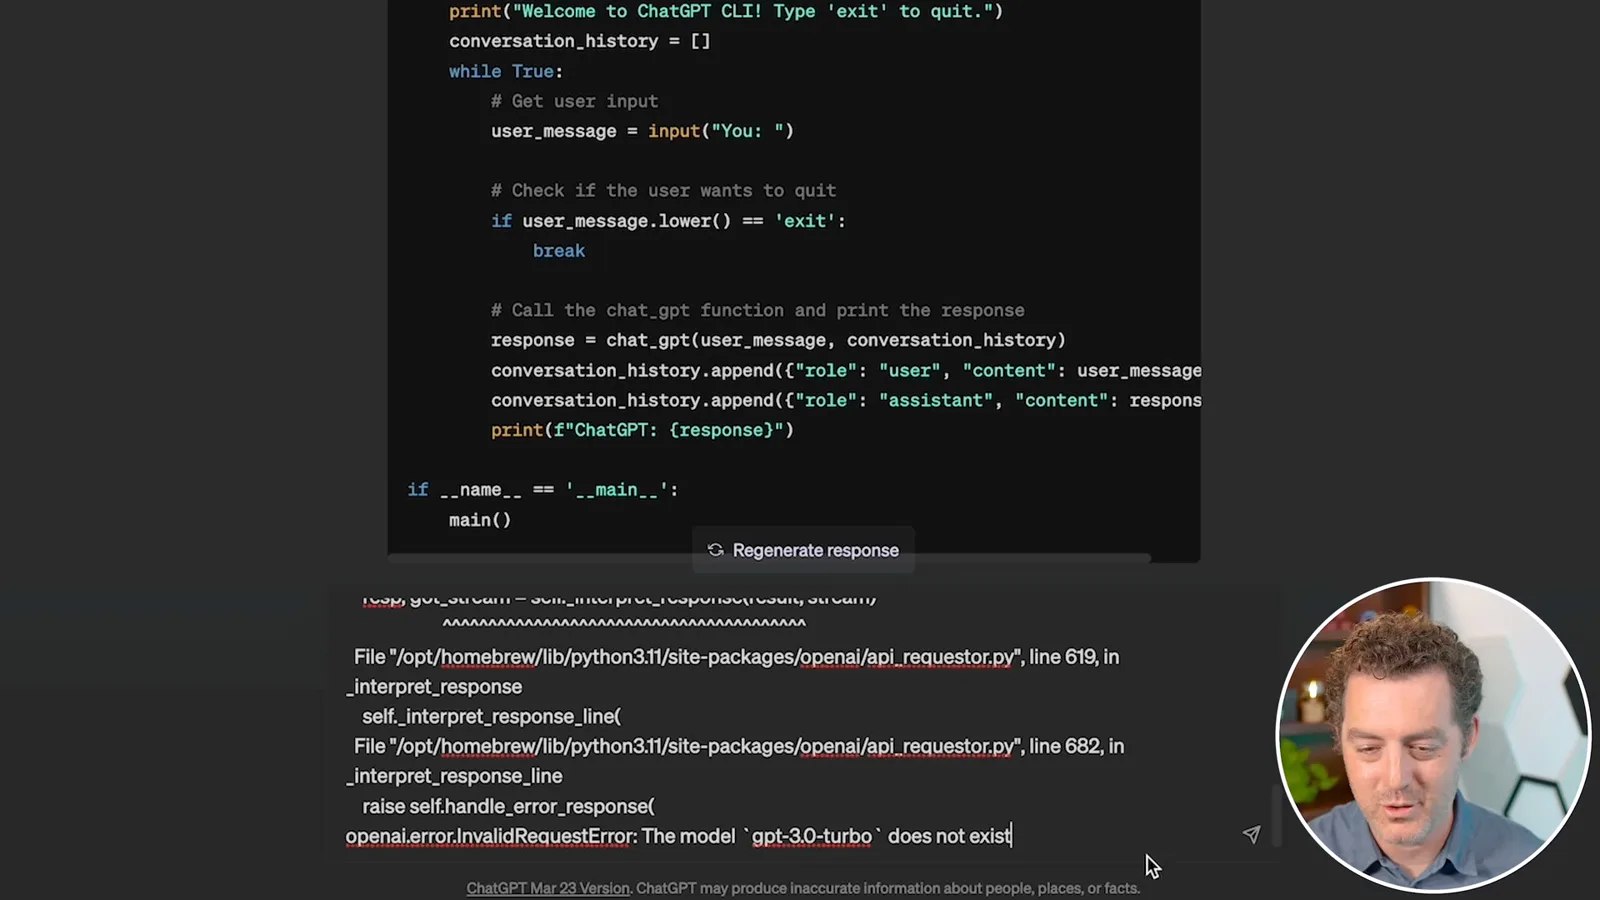Click the webcam video overlay of the presenter

click(x=1433, y=735)
